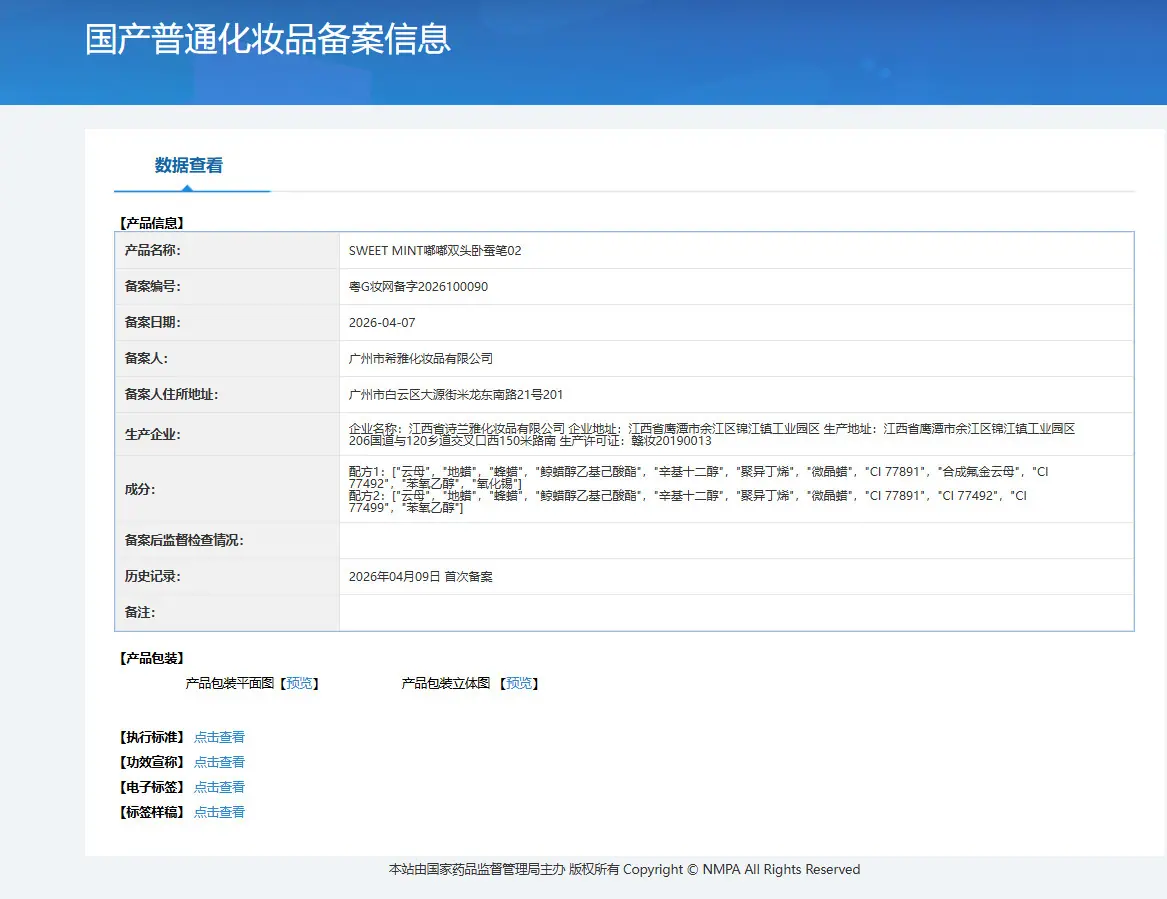This screenshot has width=1167, height=899.
Task: Click the 备案日期 value 2026-04-07
Action: tap(382, 323)
